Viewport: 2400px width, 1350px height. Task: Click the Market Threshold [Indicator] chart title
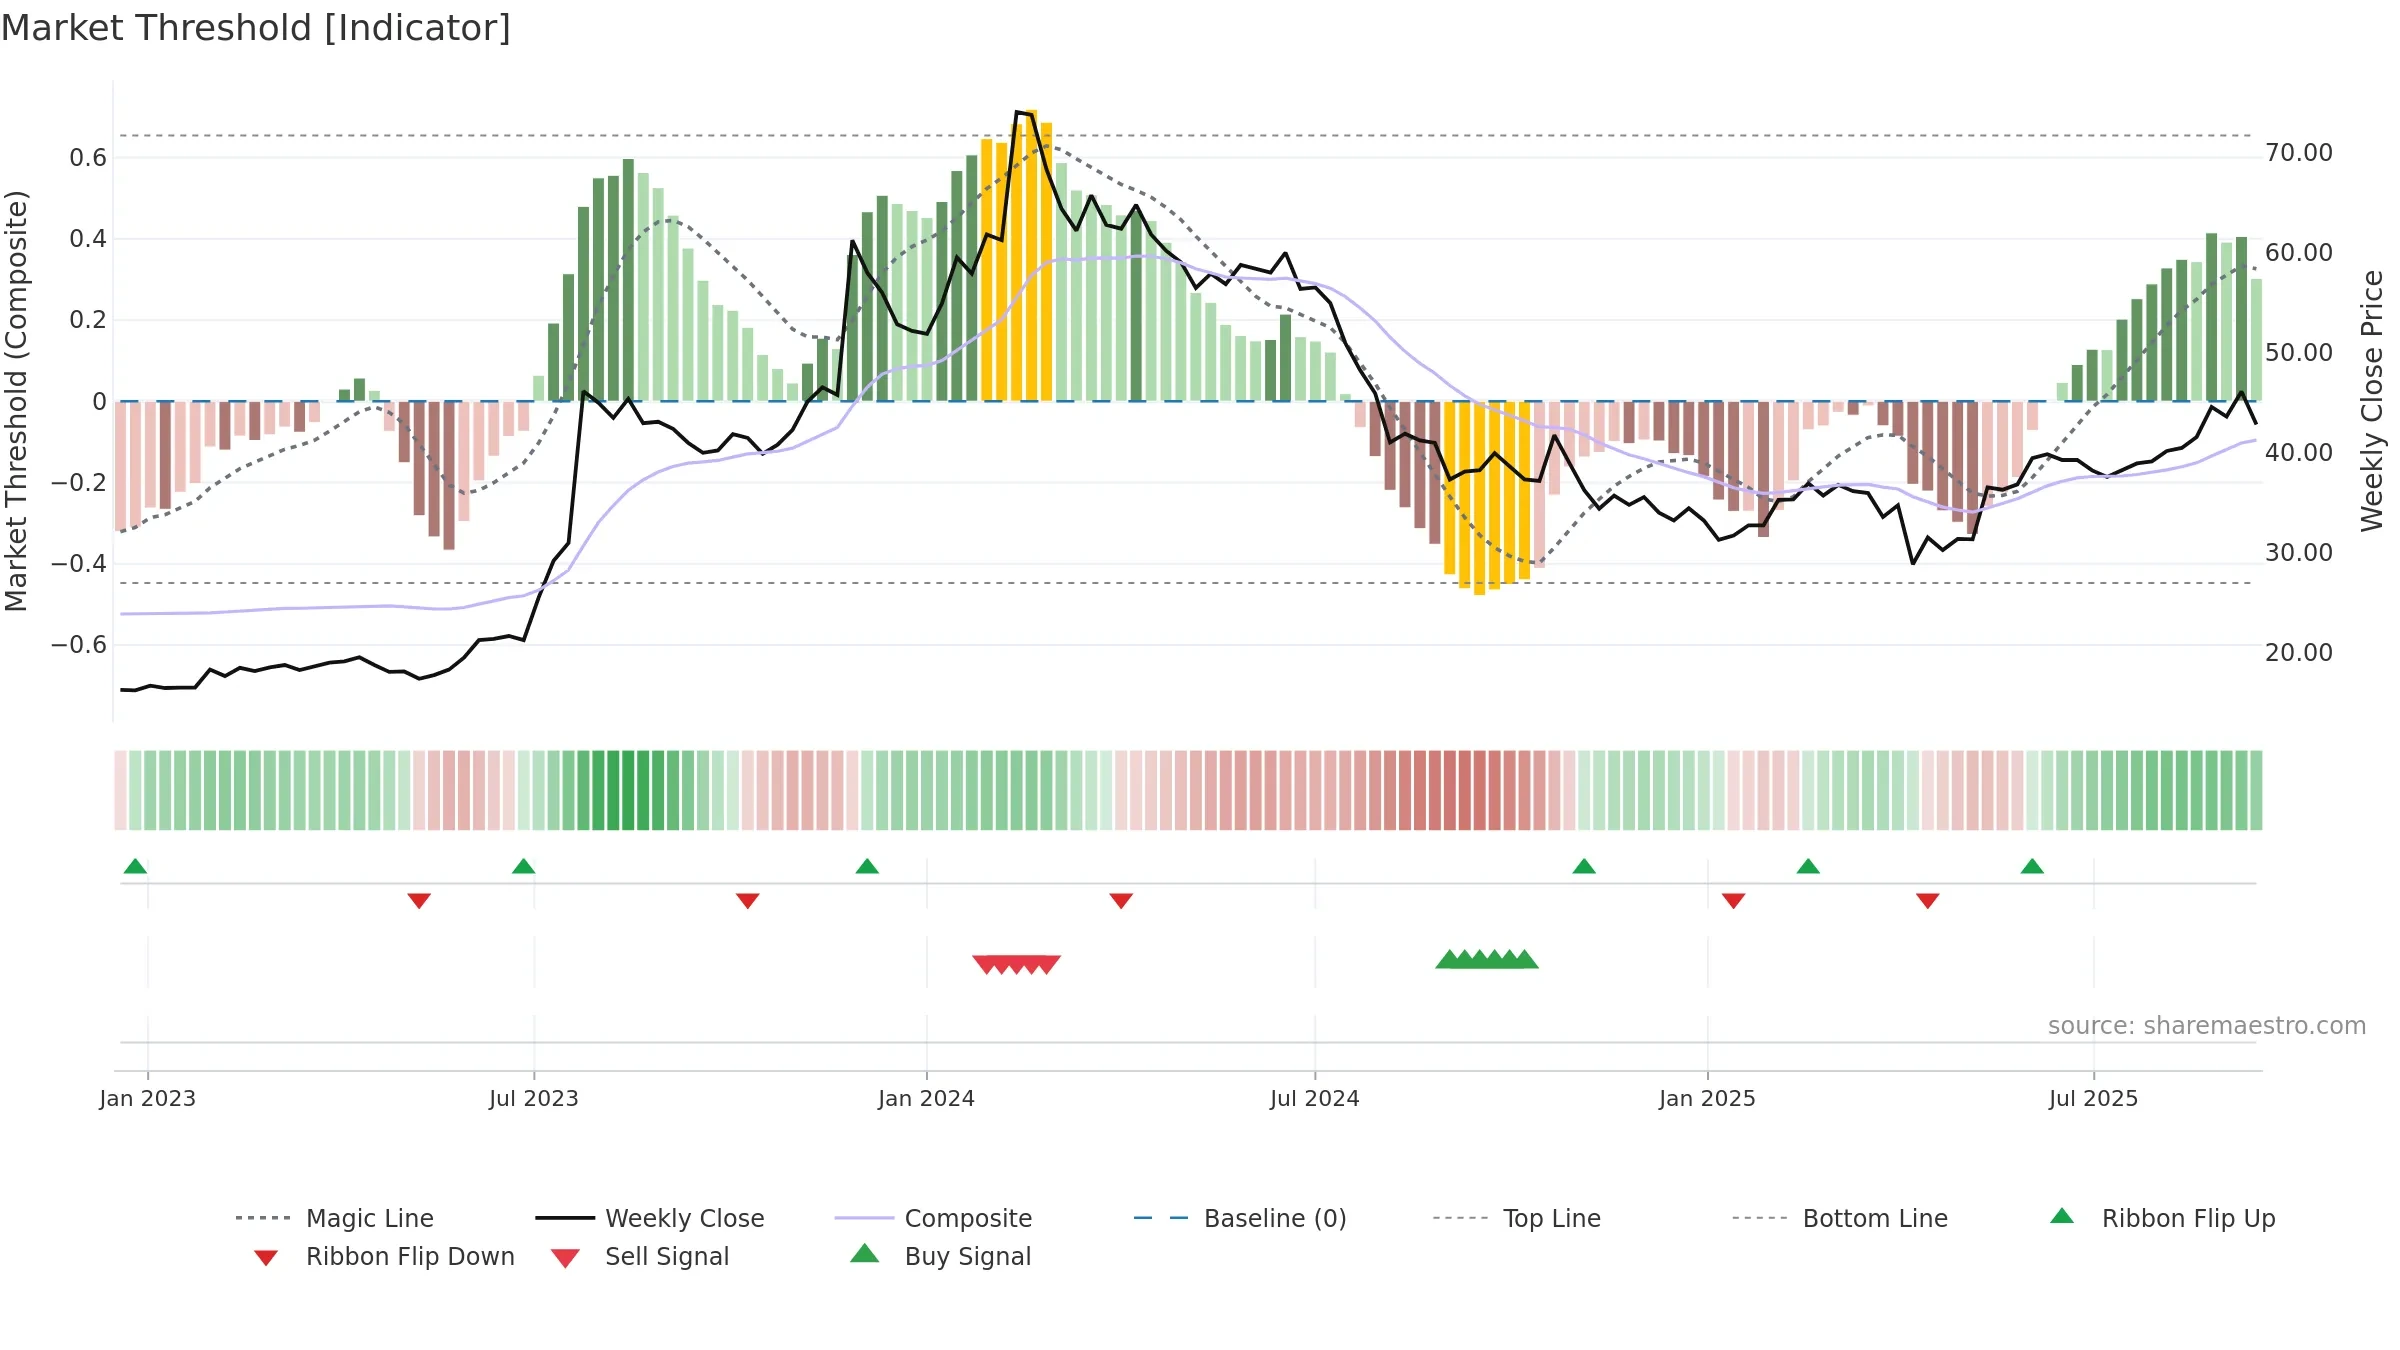(256, 28)
